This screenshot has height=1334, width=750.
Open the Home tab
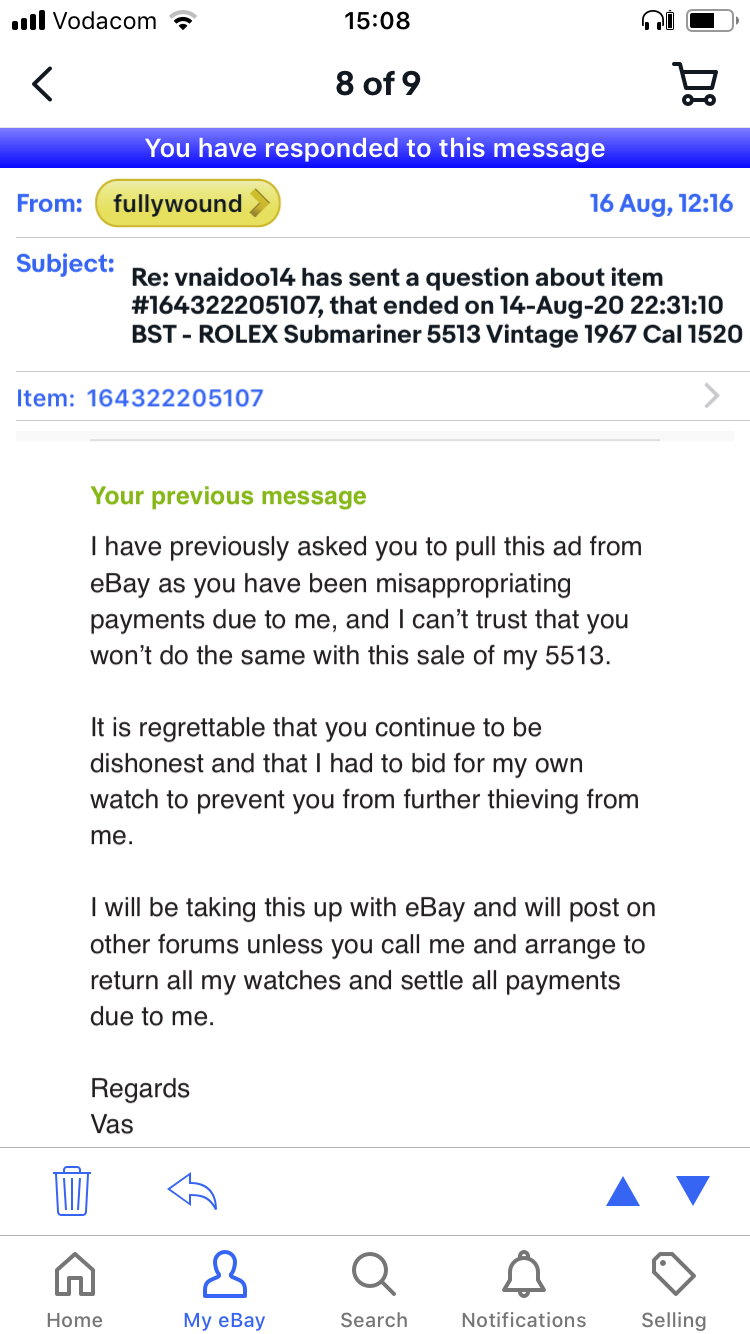pyautogui.click(x=75, y=1290)
